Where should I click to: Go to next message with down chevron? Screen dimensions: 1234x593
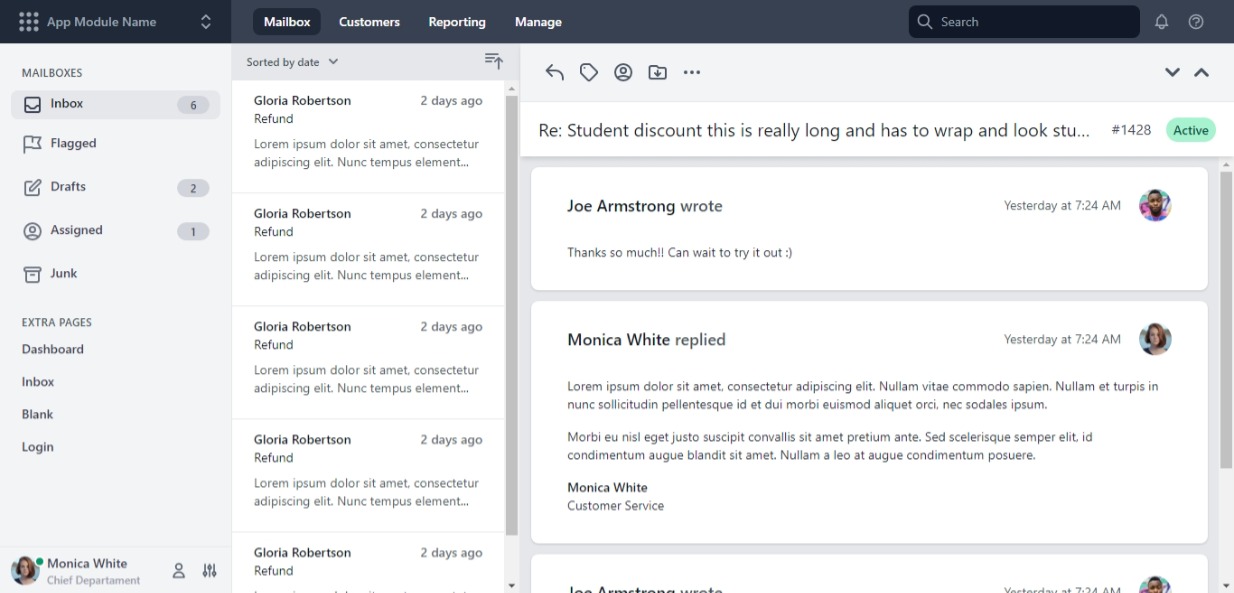[1173, 72]
